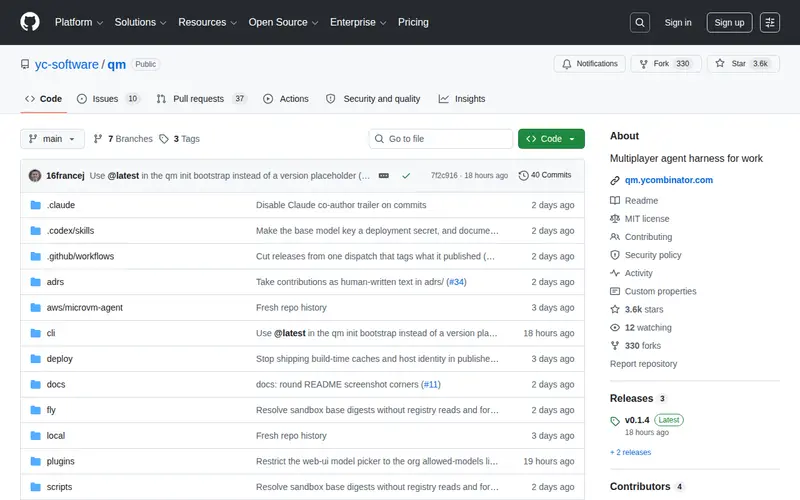Open the main branch selector dropdown
800x500 pixels.
click(52, 139)
